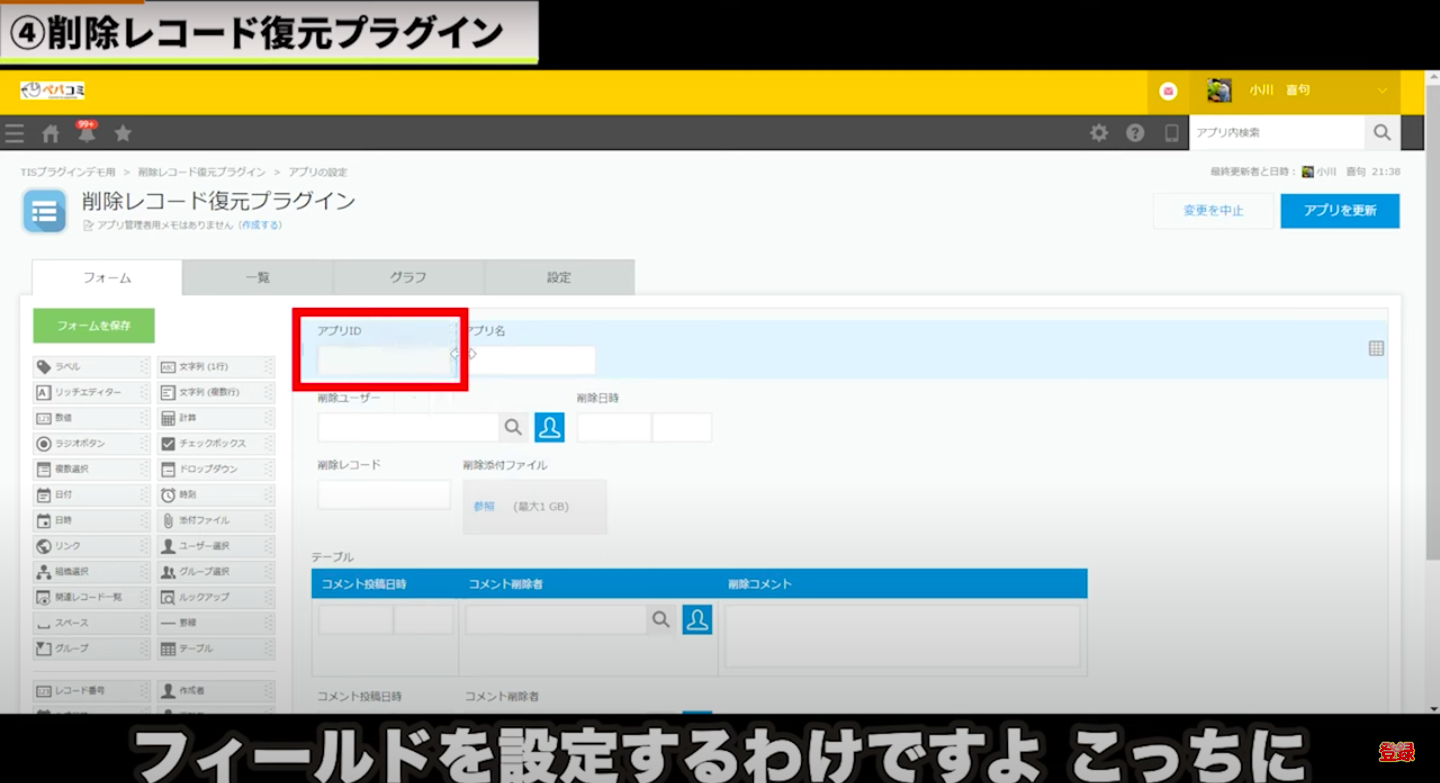1440x783 pixels.
Task: Click the アプリを更新 button
Action: (1339, 211)
